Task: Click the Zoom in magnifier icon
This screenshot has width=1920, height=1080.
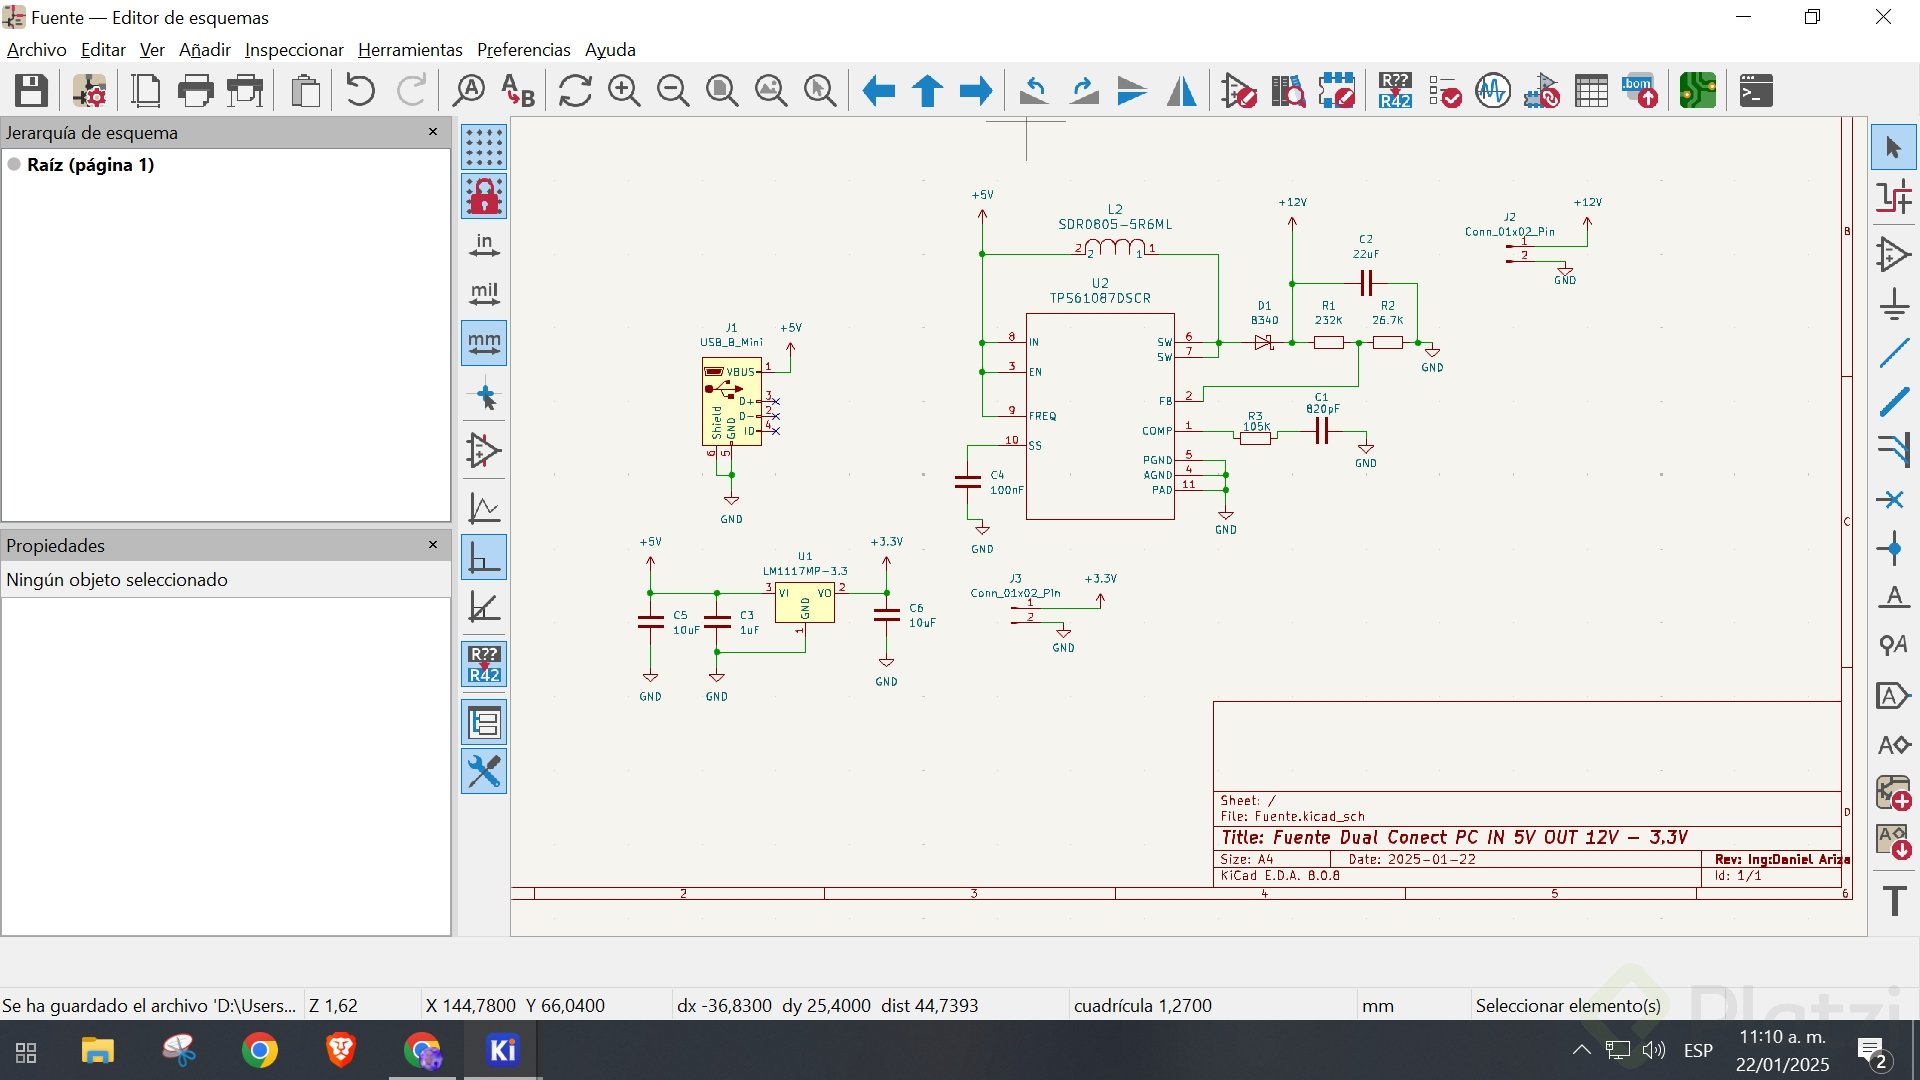Action: [624, 91]
